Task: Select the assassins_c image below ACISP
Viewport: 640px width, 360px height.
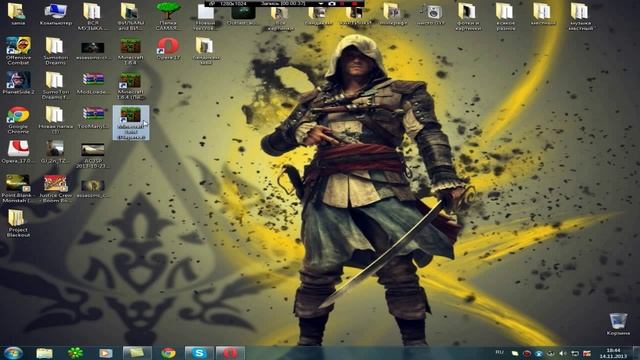Action: click(x=93, y=188)
